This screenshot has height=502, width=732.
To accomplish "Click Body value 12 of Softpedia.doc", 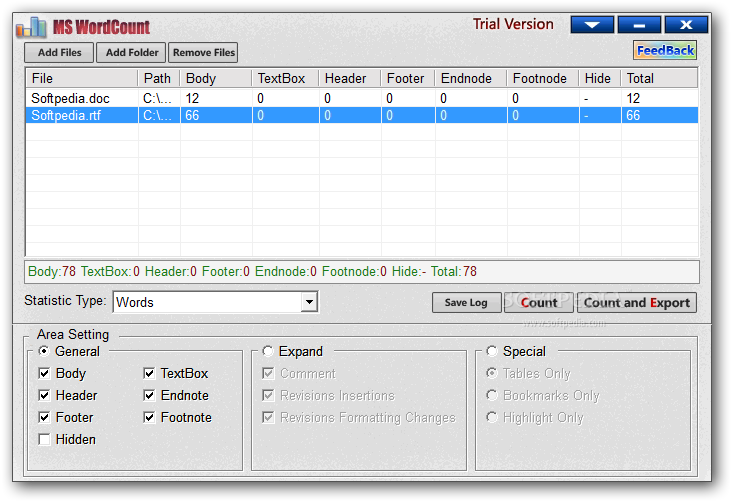I will (x=192, y=98).
